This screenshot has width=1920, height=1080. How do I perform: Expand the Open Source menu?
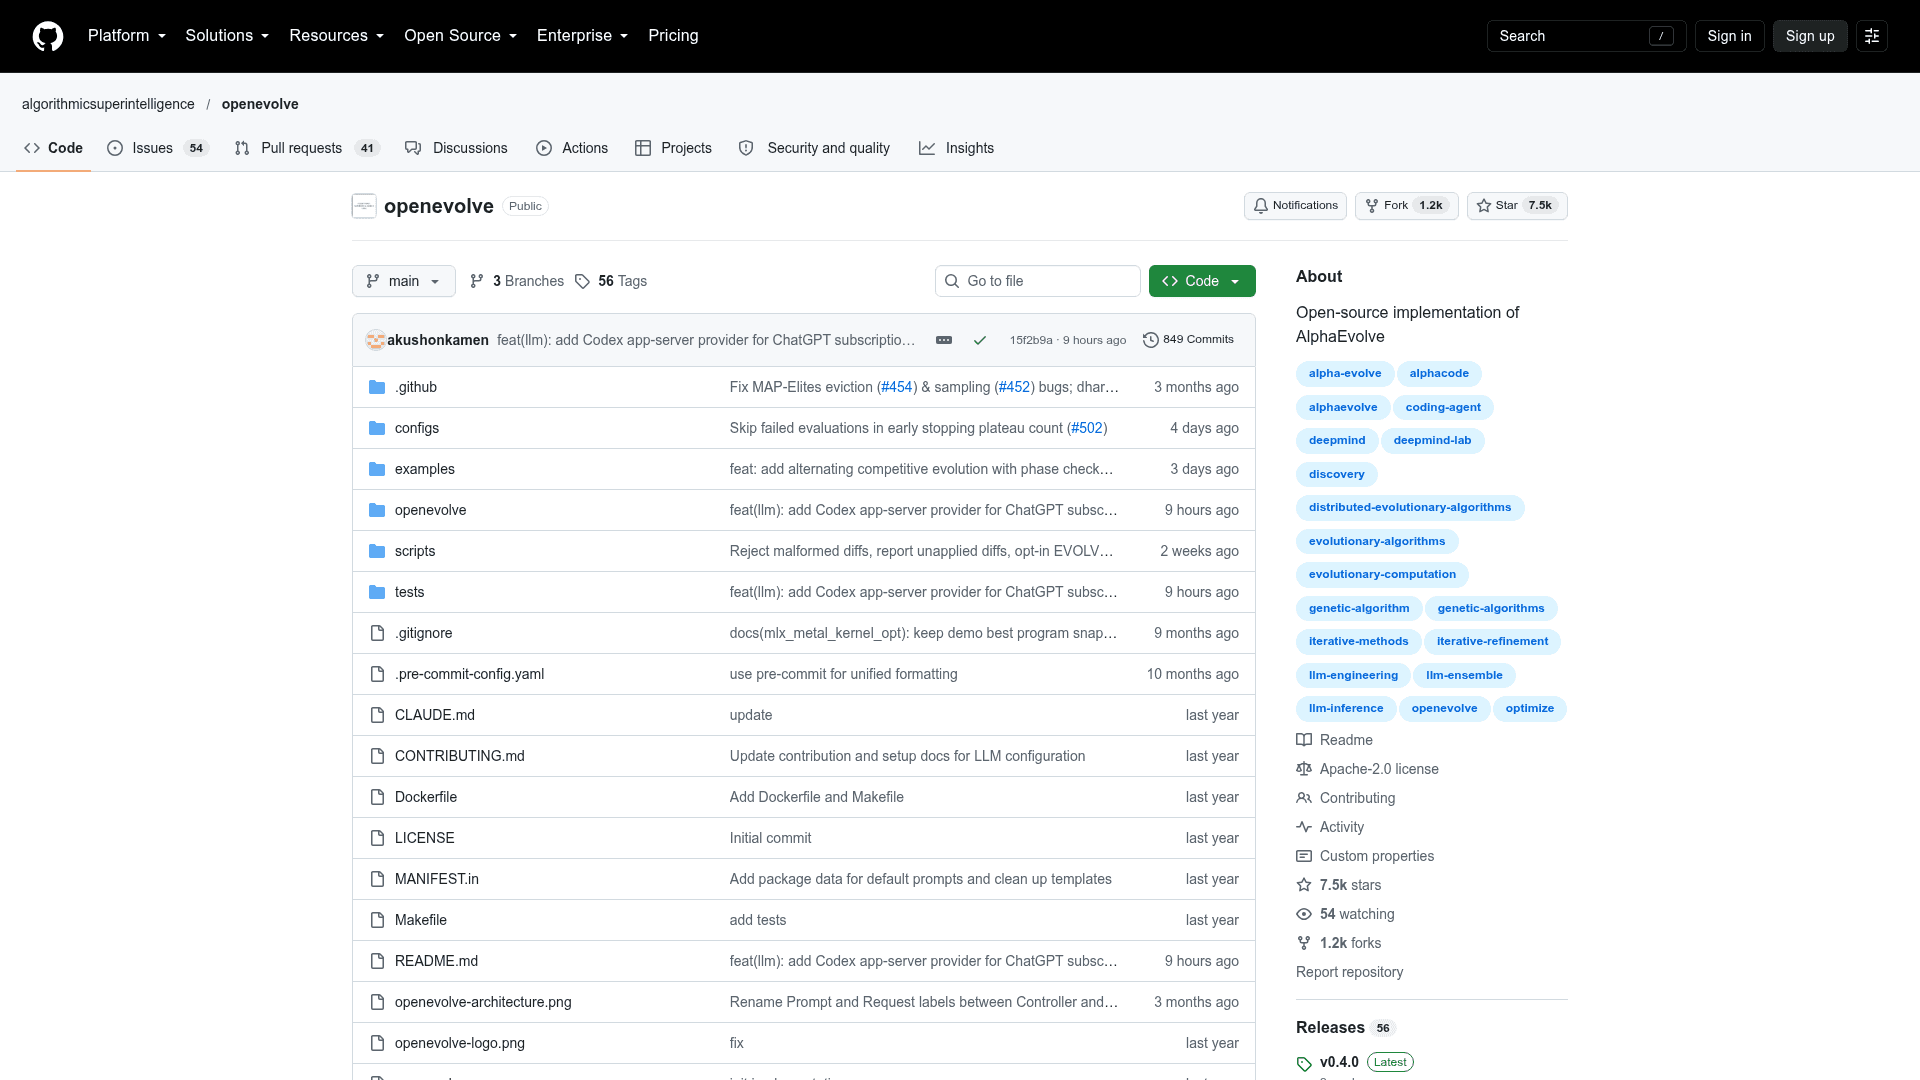(461, 36)
